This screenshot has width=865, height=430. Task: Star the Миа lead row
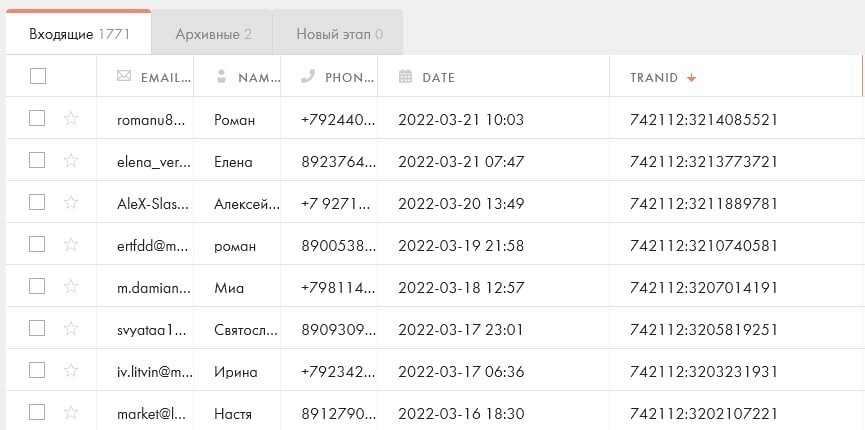[71, 286]
